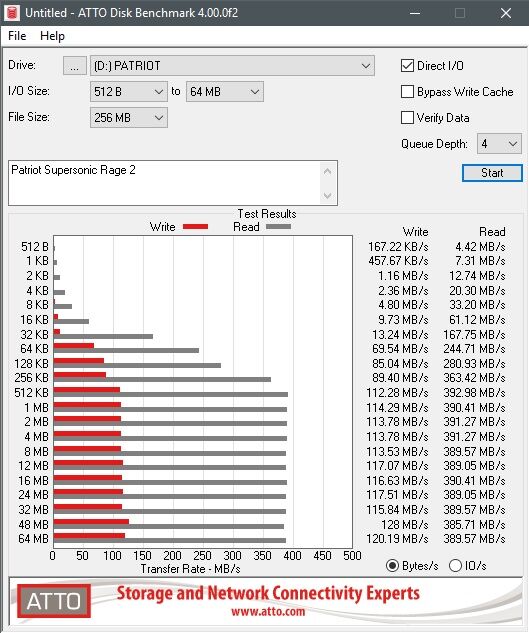The width and height of the screenshot is (529, 633).
Task: Click the 457.67 KB/s write value
Action: [x=398, y=261]
